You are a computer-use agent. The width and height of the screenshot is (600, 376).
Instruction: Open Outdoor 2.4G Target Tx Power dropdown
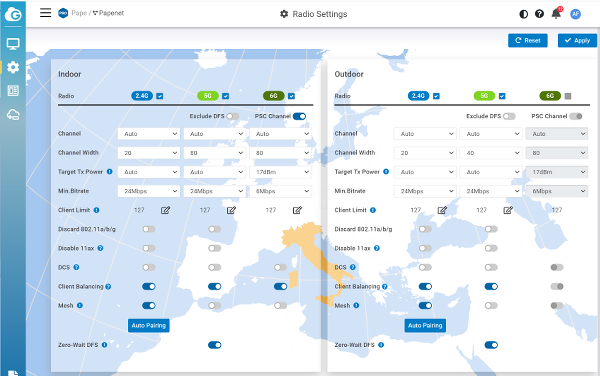pyautogui.click(x=425, y=172)
